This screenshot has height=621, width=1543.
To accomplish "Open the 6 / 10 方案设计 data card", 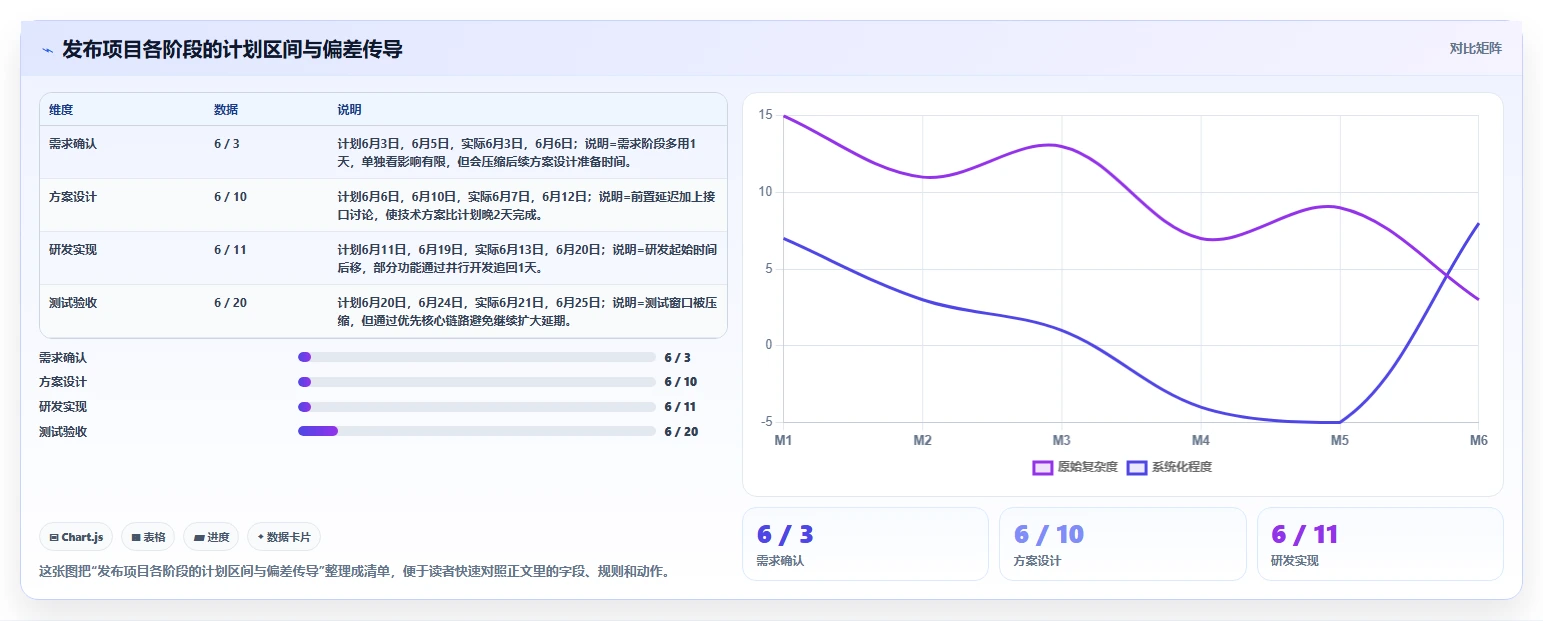I will 1122,544.
